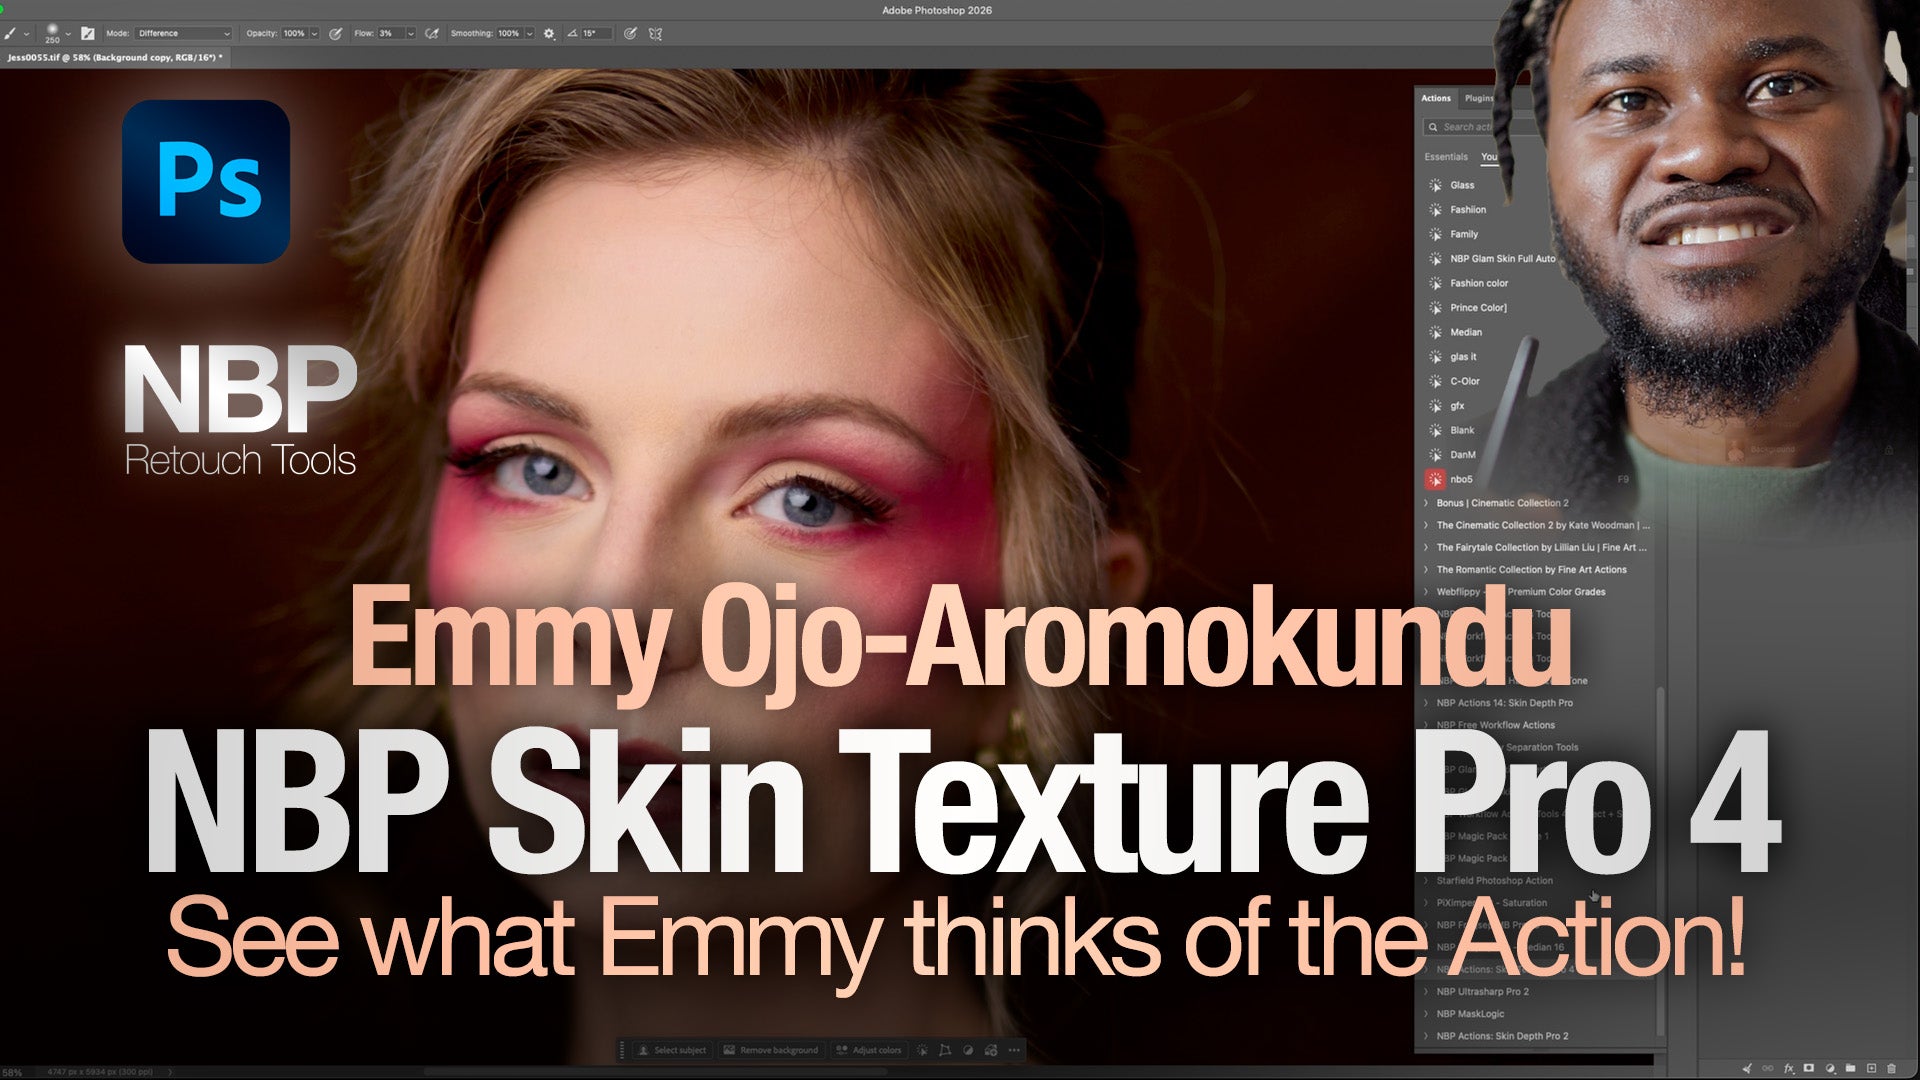Select the Jess0055.tif document tab
Screen dimensions: 1920x1080
pyautogui.click(x=114, y=58)
